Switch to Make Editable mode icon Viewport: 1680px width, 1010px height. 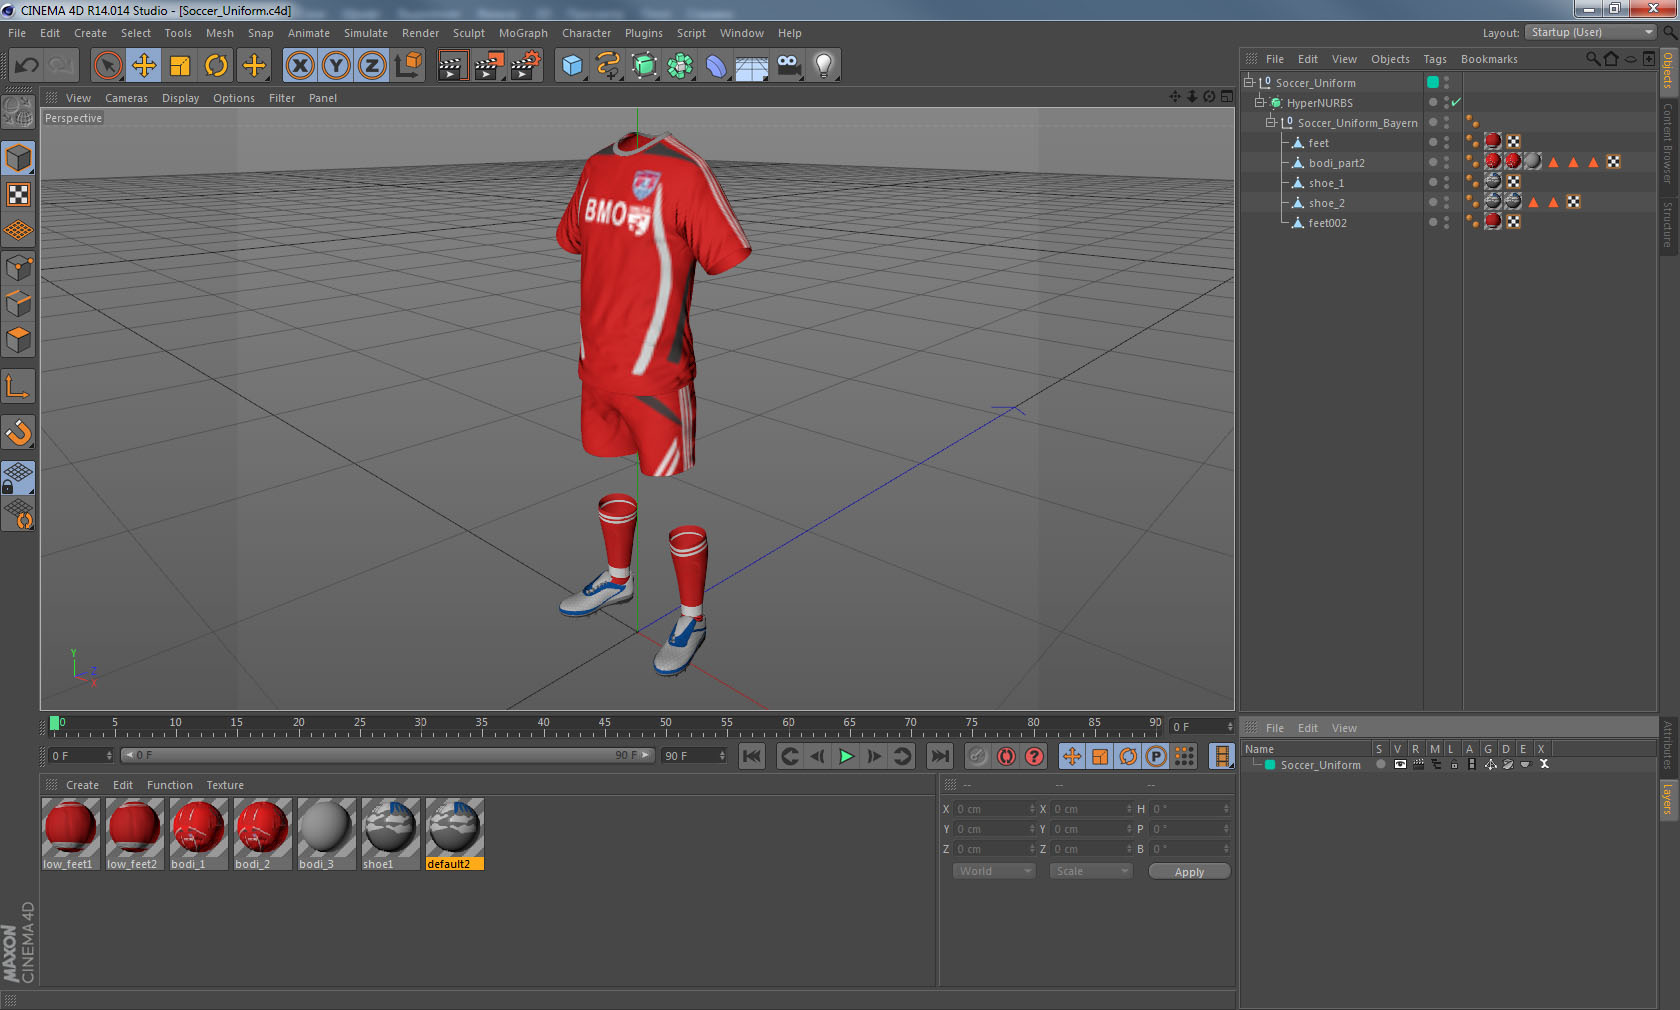(x=18, y=112)
